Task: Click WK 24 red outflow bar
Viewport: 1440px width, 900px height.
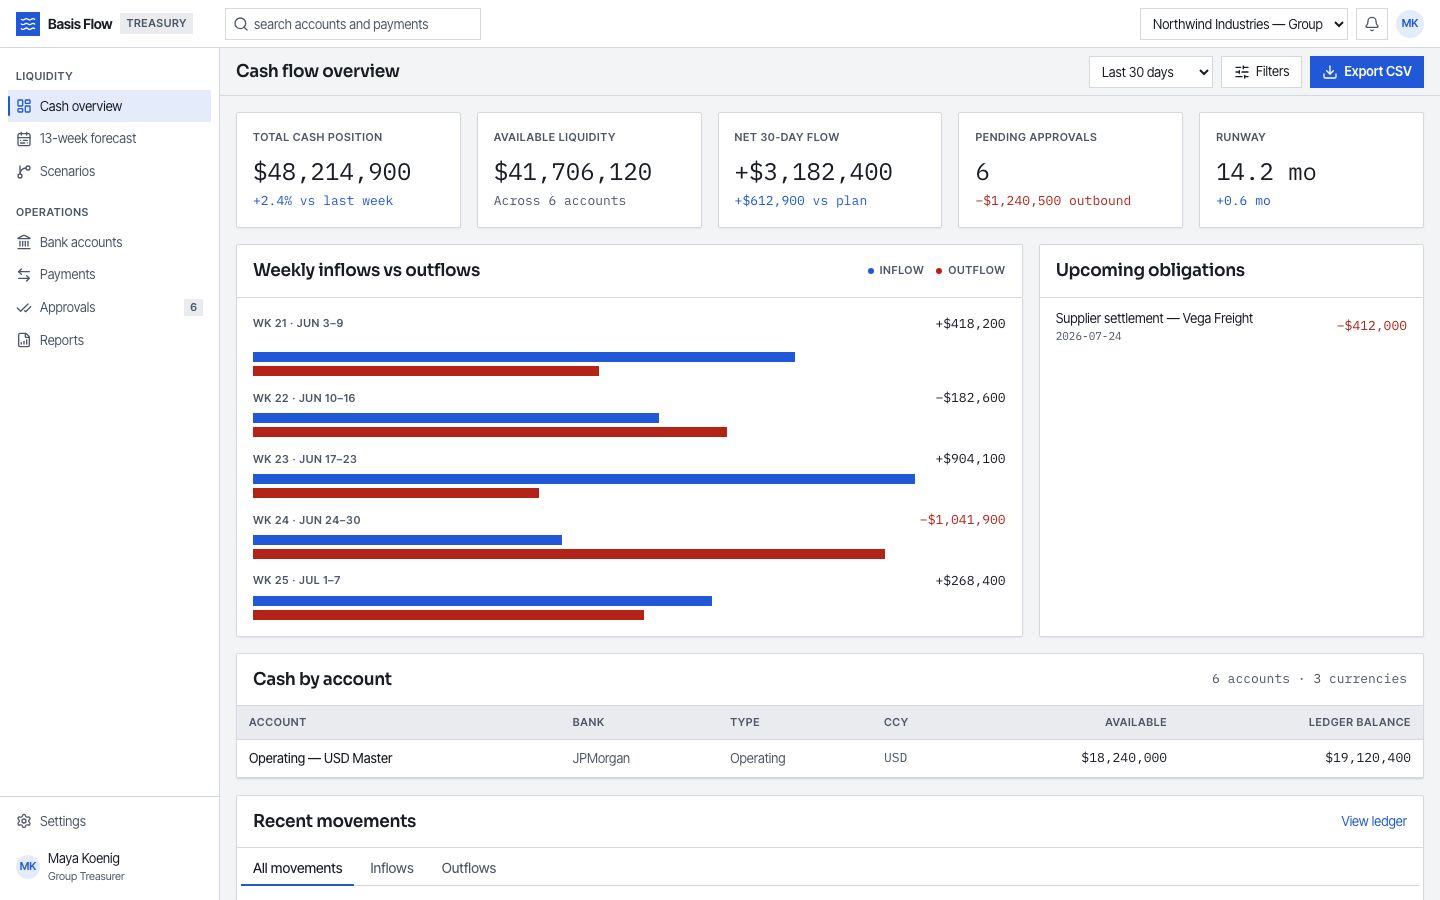Action: [569, 554]
